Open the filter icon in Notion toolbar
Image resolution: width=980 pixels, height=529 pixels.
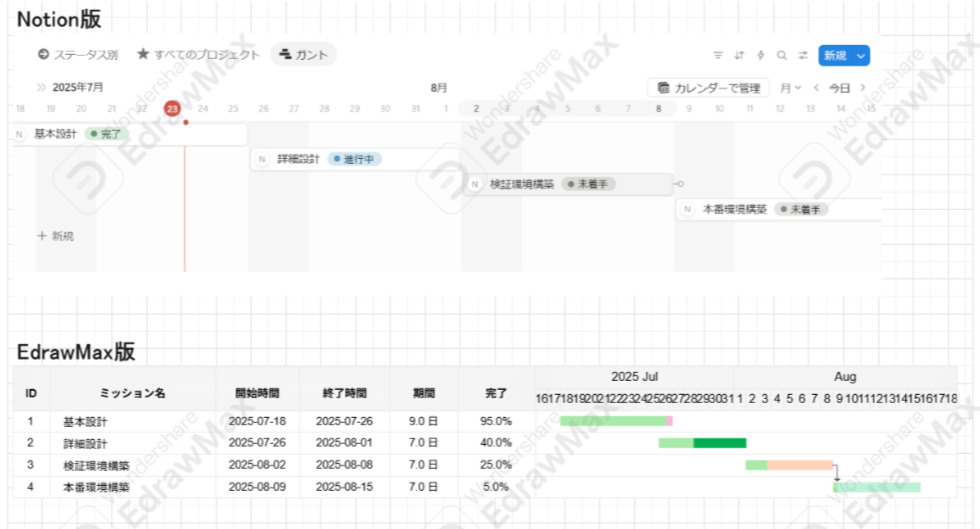718,55
